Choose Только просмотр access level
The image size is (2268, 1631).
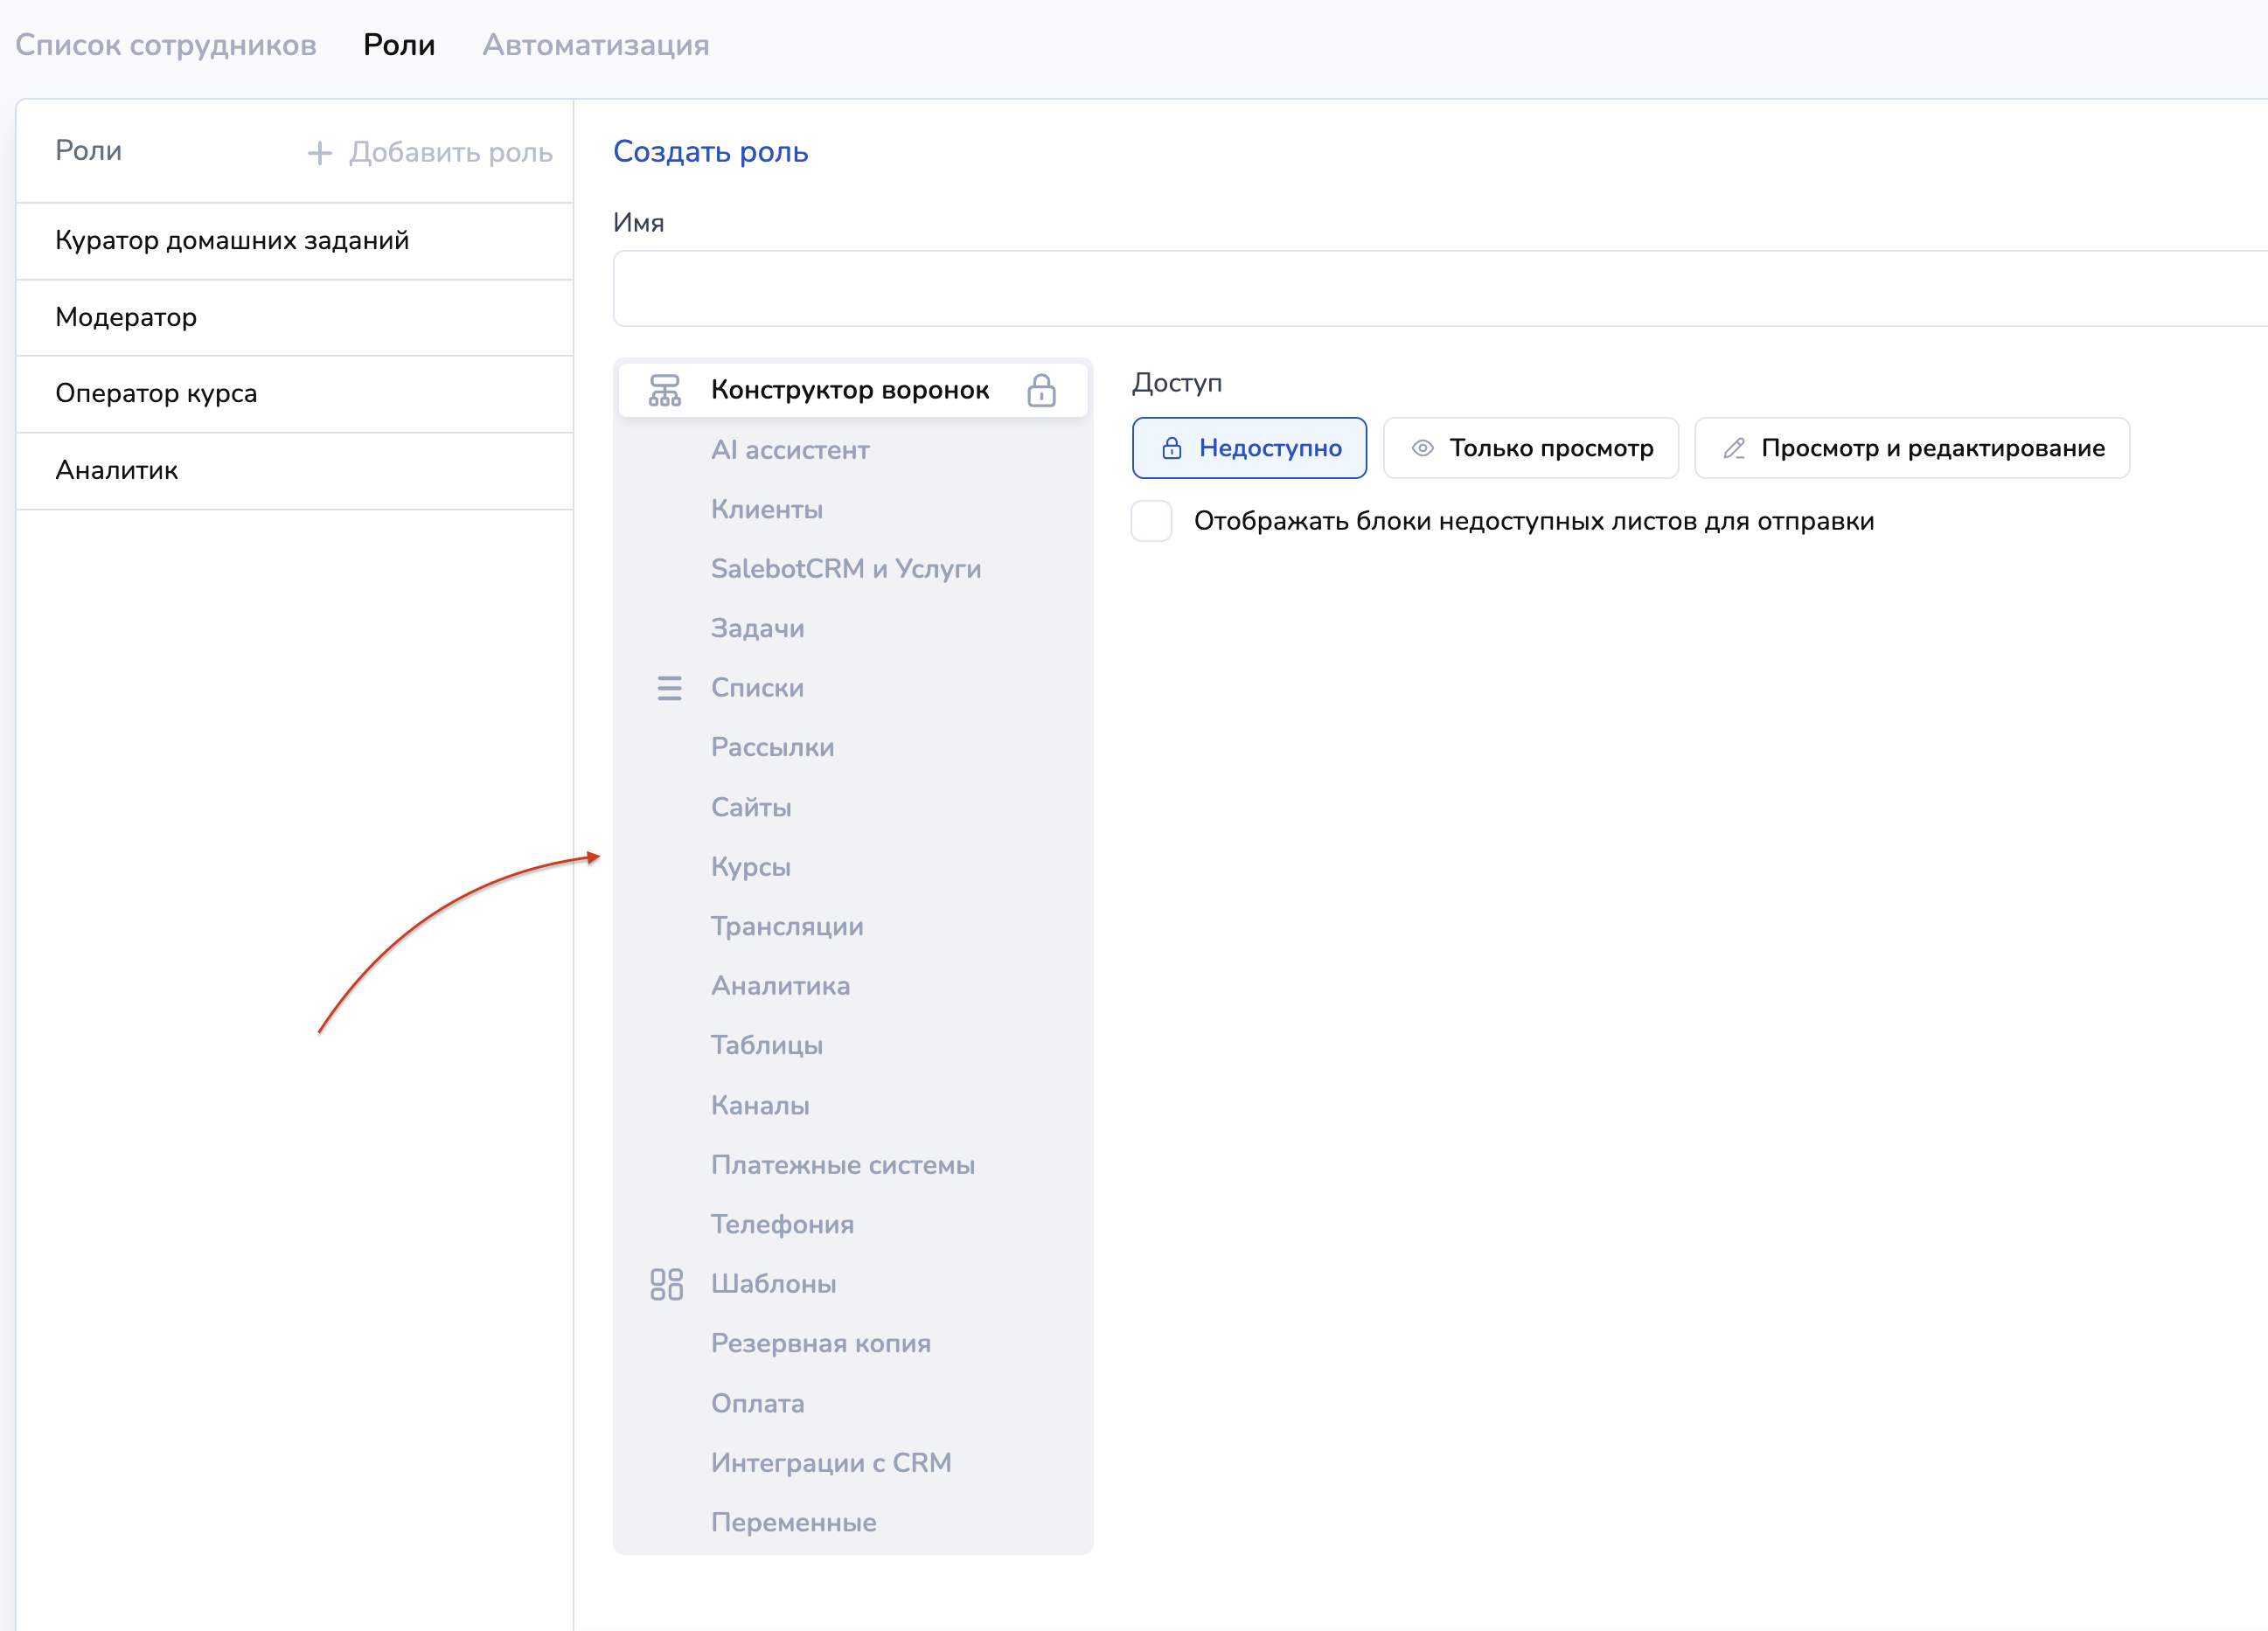click(x=1530, y=448)
